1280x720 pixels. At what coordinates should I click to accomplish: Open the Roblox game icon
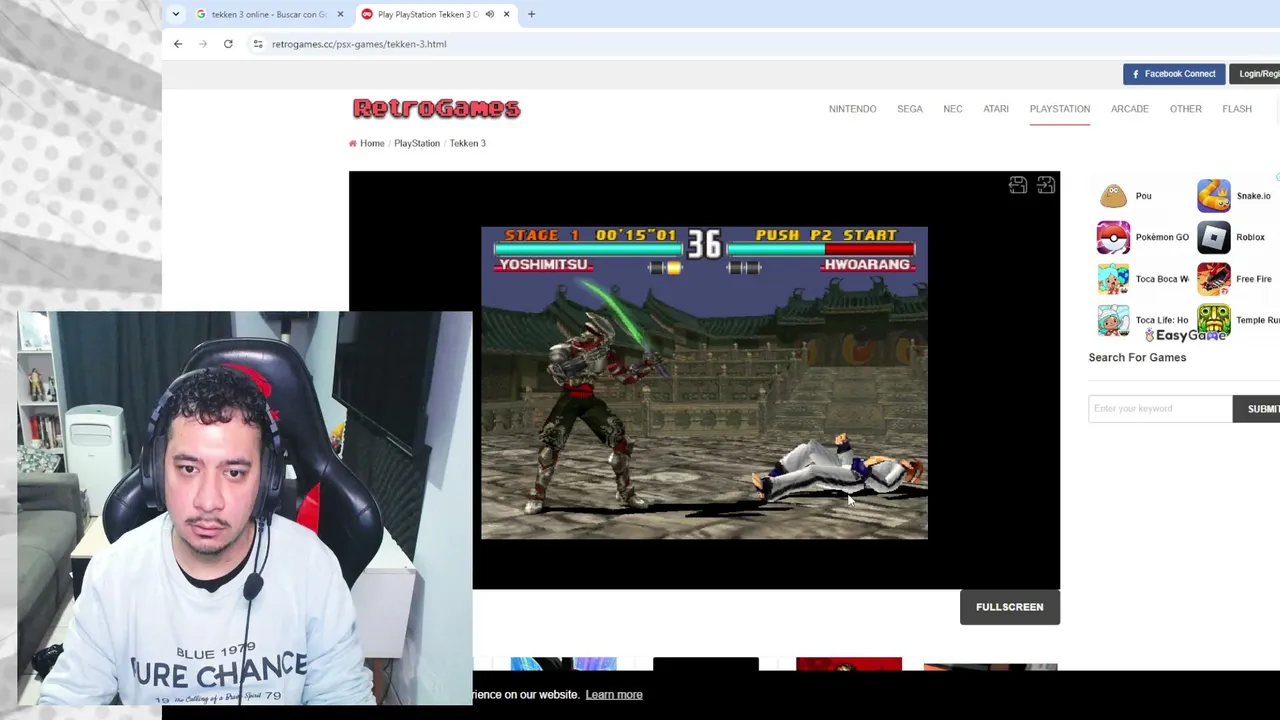pos(1214,238)
